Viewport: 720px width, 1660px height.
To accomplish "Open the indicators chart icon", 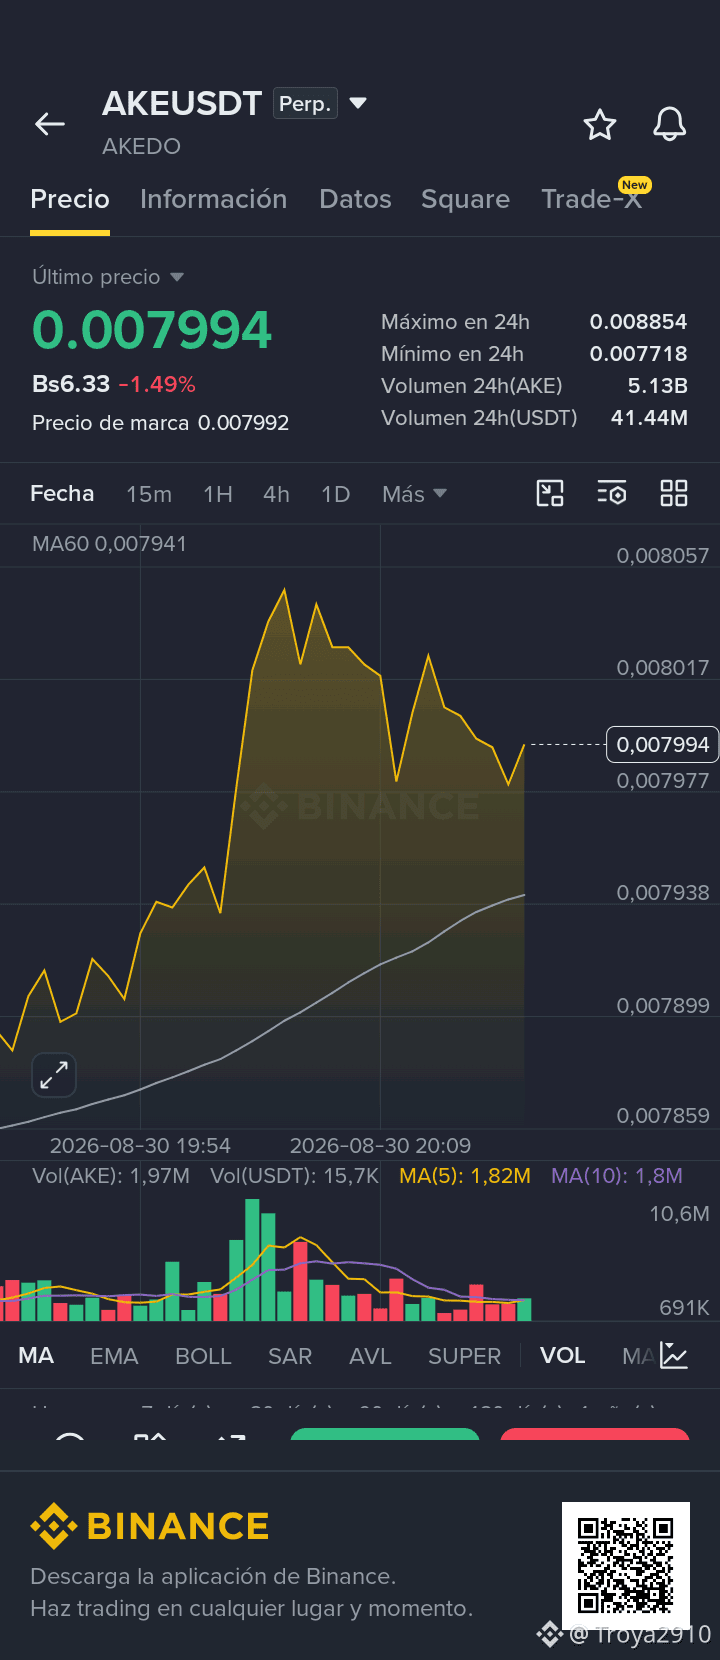I will (x=674, y=1356).
